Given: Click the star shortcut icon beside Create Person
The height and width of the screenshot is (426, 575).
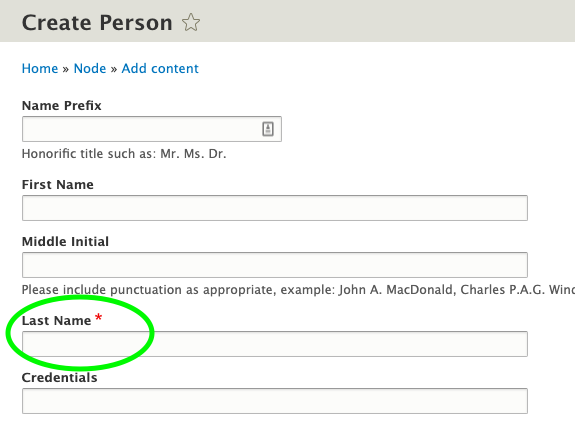Looking at the screenshot, I should click(191, 22).
